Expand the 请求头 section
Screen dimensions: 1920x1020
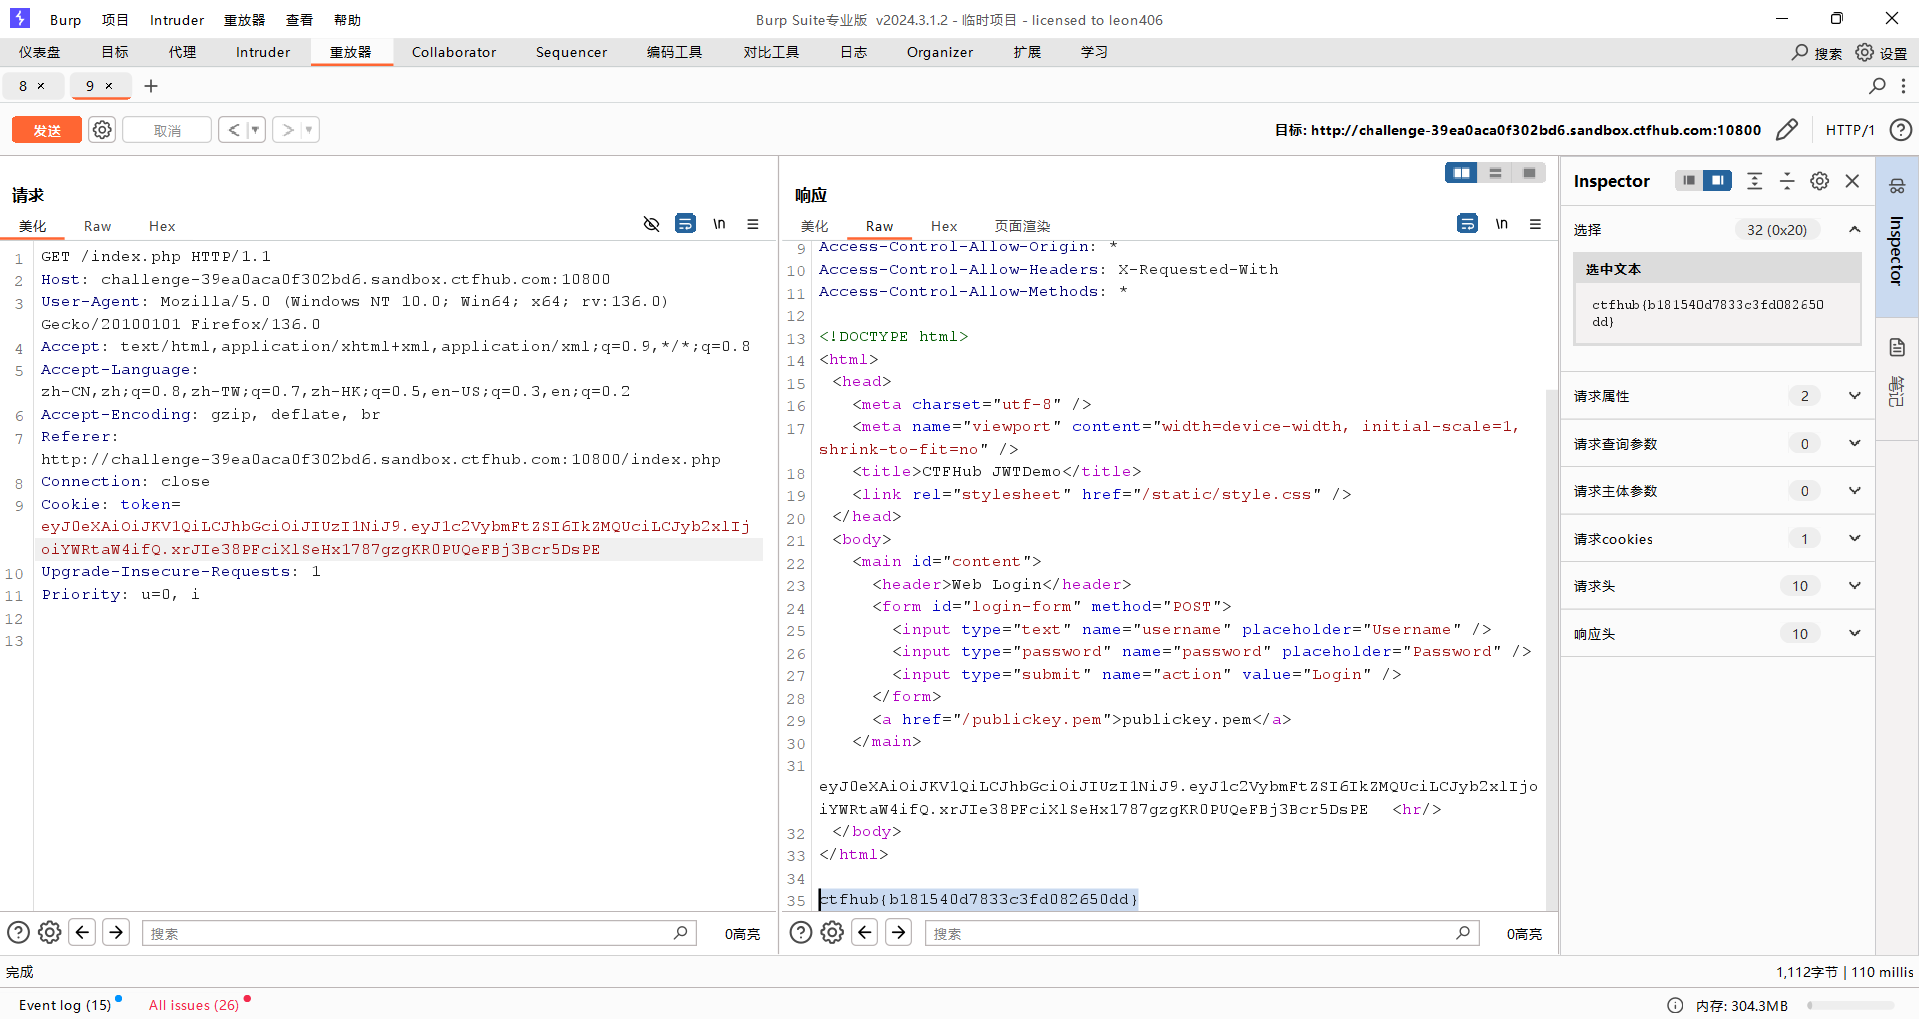pos(1854,586)
